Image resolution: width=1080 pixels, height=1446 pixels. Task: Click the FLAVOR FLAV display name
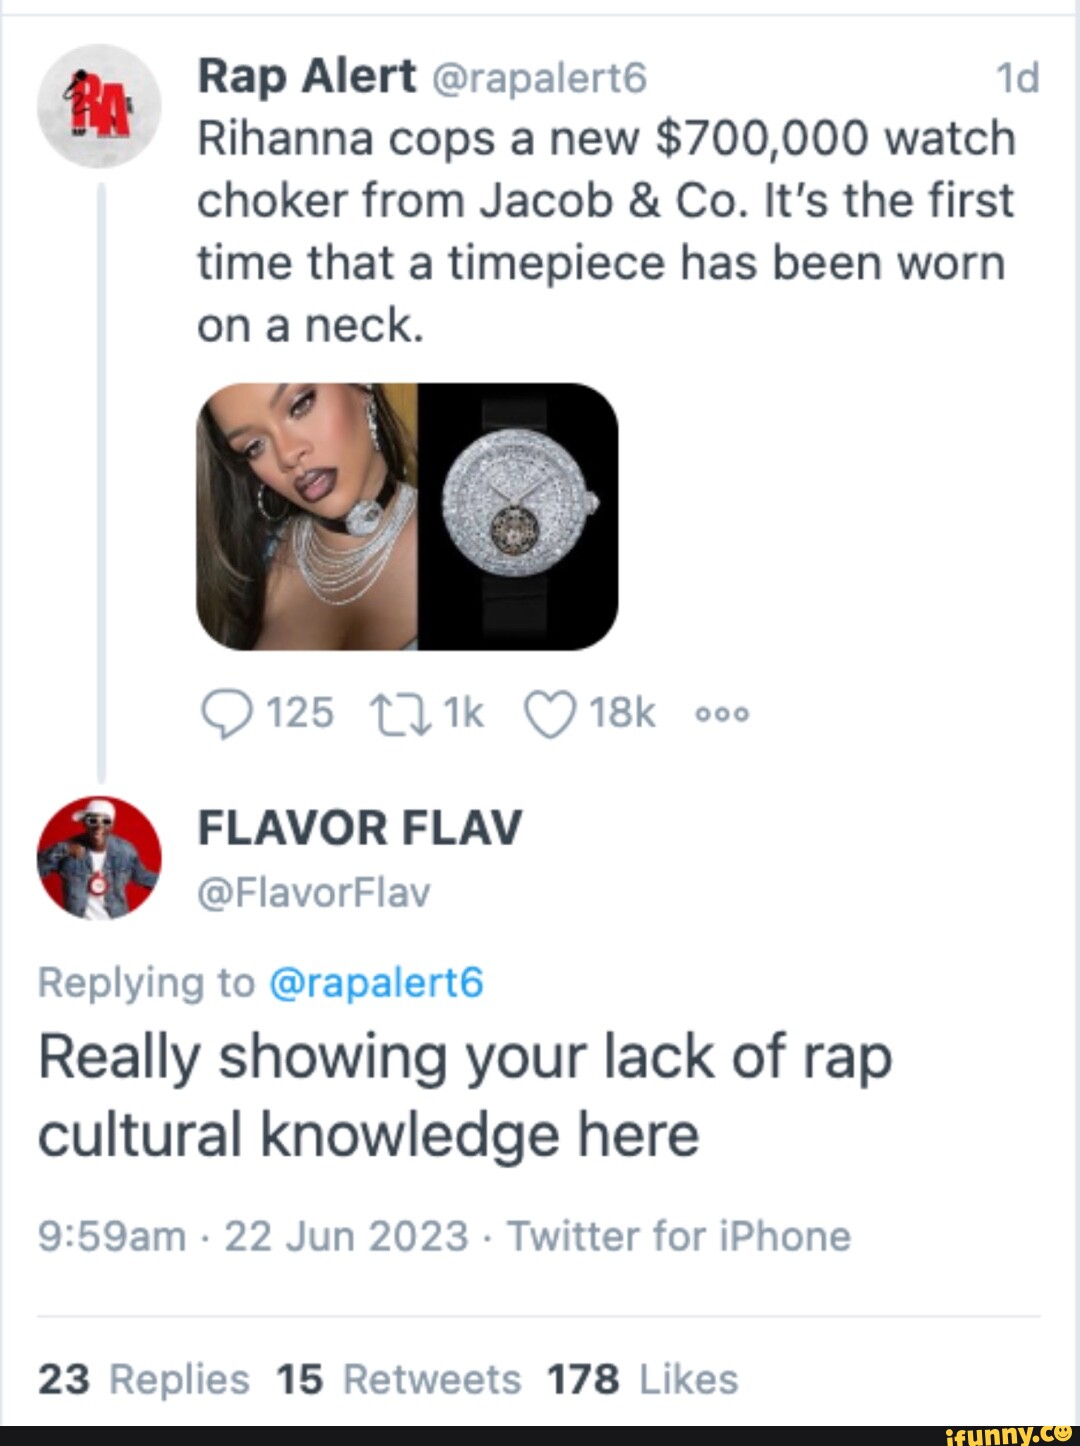click(x=360, y=828)
